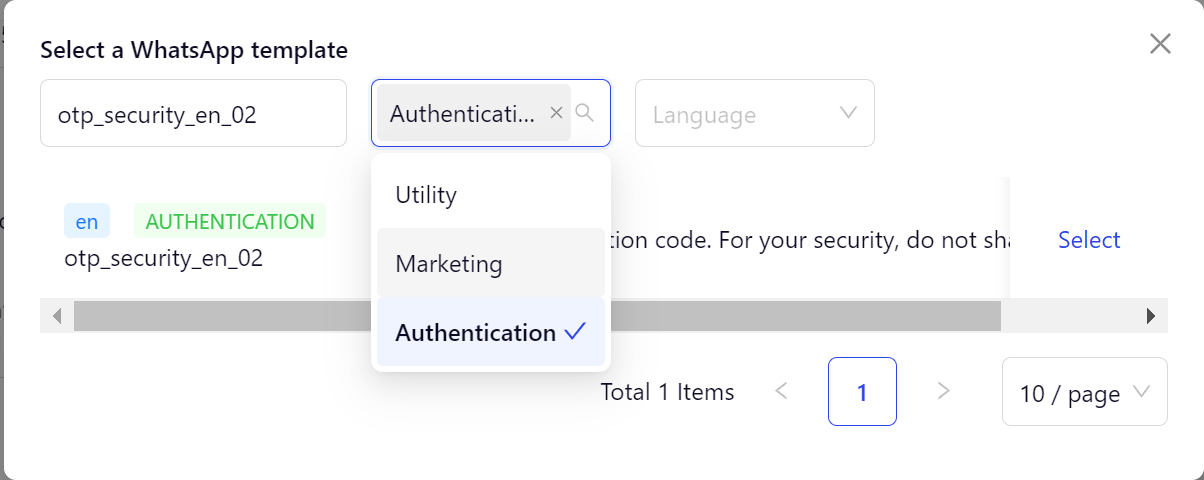
Task: Click the otp_security_en_02 template row name
Action: 163,259
